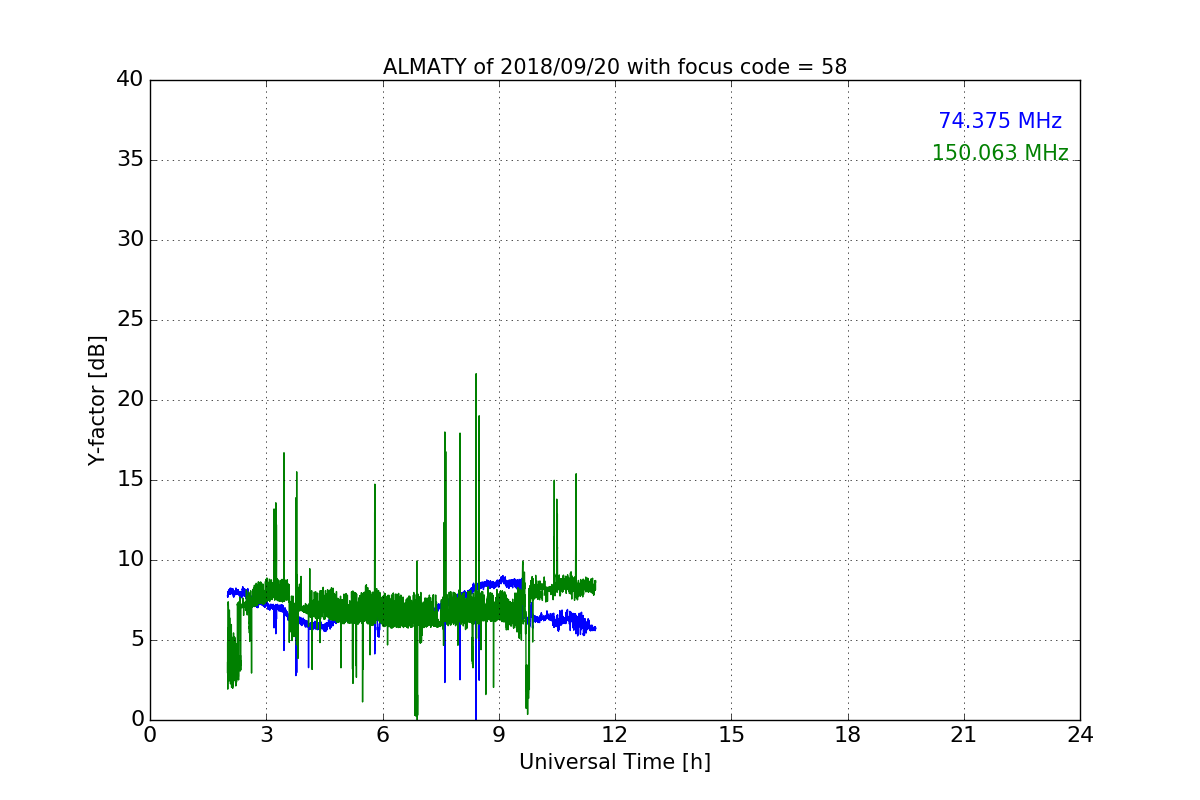Click the 'Y-factor [dB]' axis label
Screen dimensions: 1200x800
tap(97, 400)
